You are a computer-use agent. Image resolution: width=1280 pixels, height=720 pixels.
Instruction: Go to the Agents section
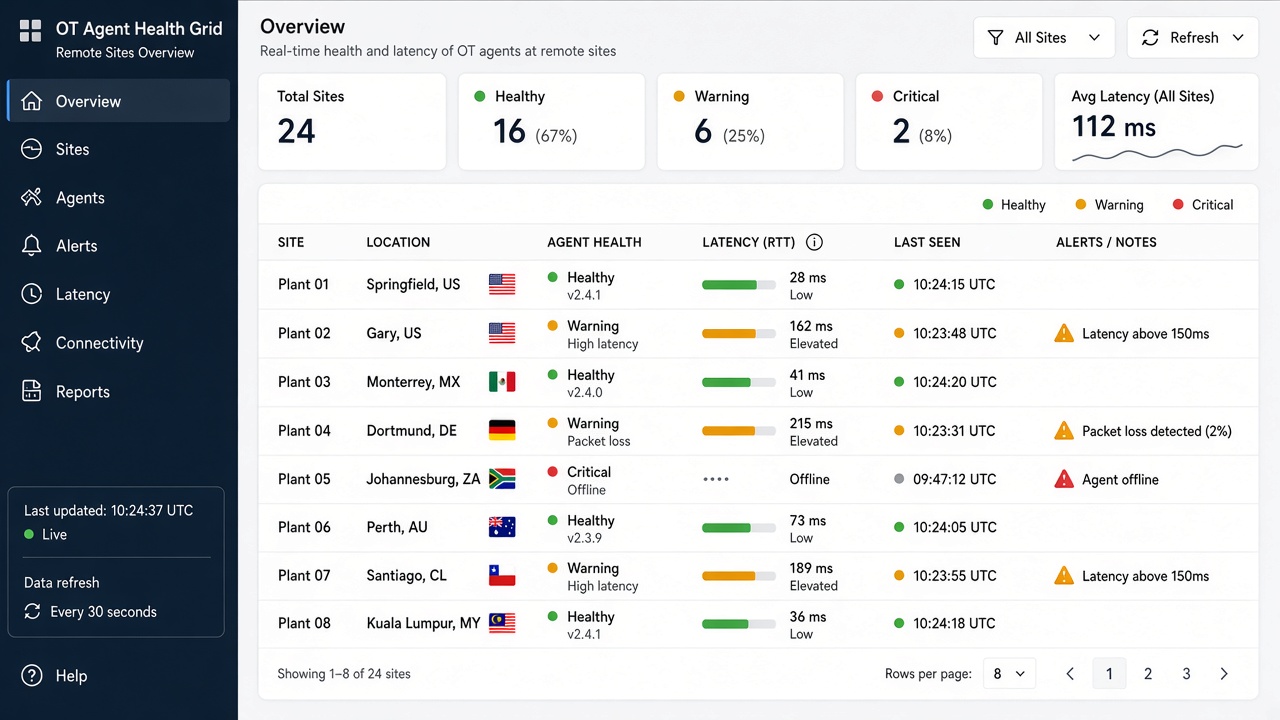coord(118,198)
